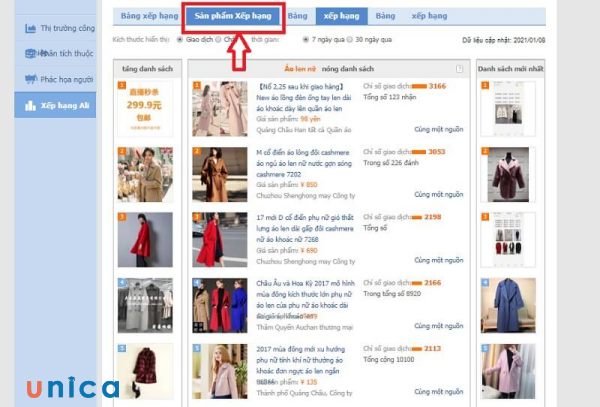Open the blonde woman pink jacket image ranked fifth
The width and height of the screenshot is (600, 407).
click(220, 371)
